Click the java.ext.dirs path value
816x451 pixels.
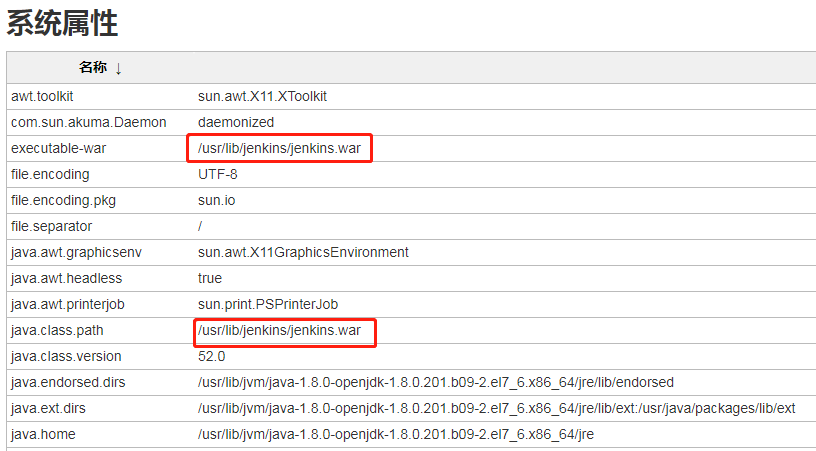496,408
